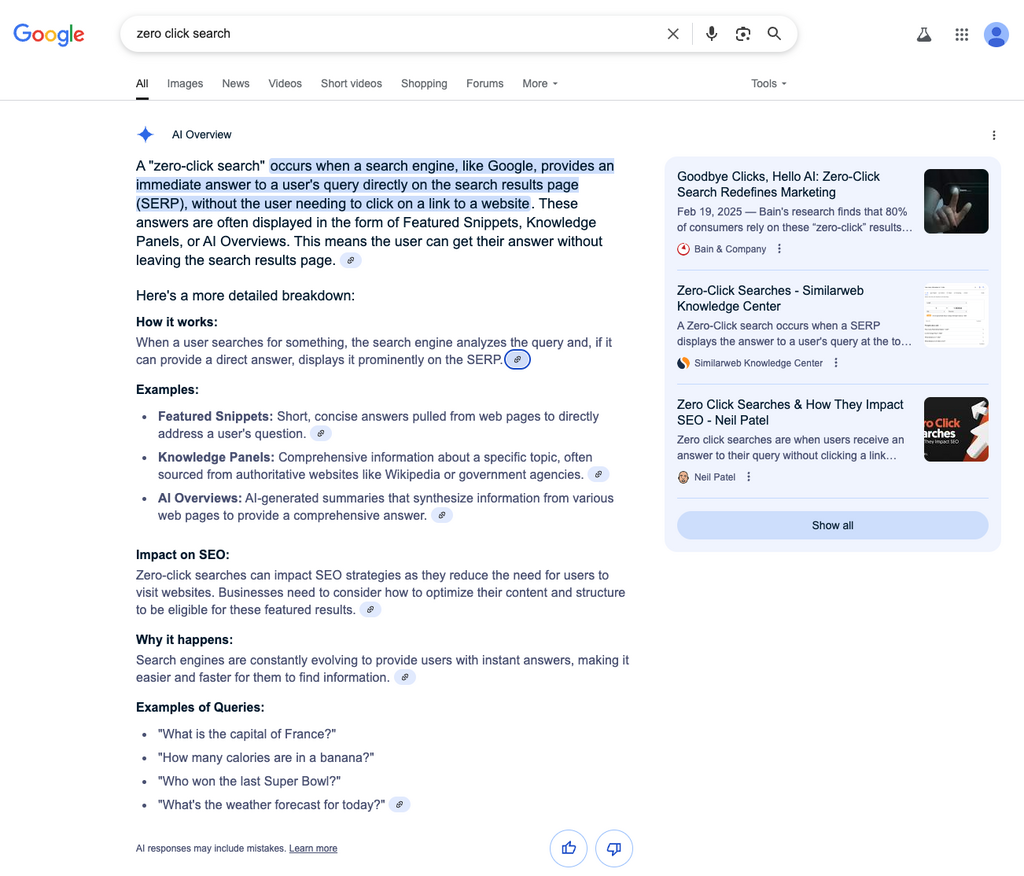Open Google account profile avatar

point(996,35)
